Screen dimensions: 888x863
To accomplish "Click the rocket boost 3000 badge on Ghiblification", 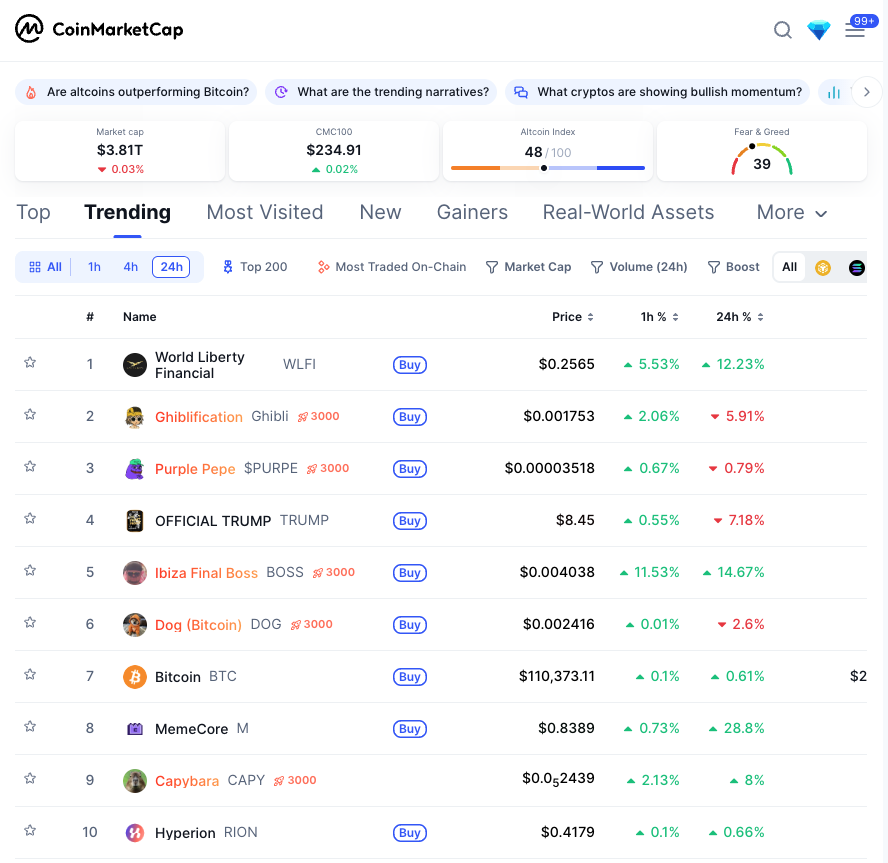I will coord(318,416).
